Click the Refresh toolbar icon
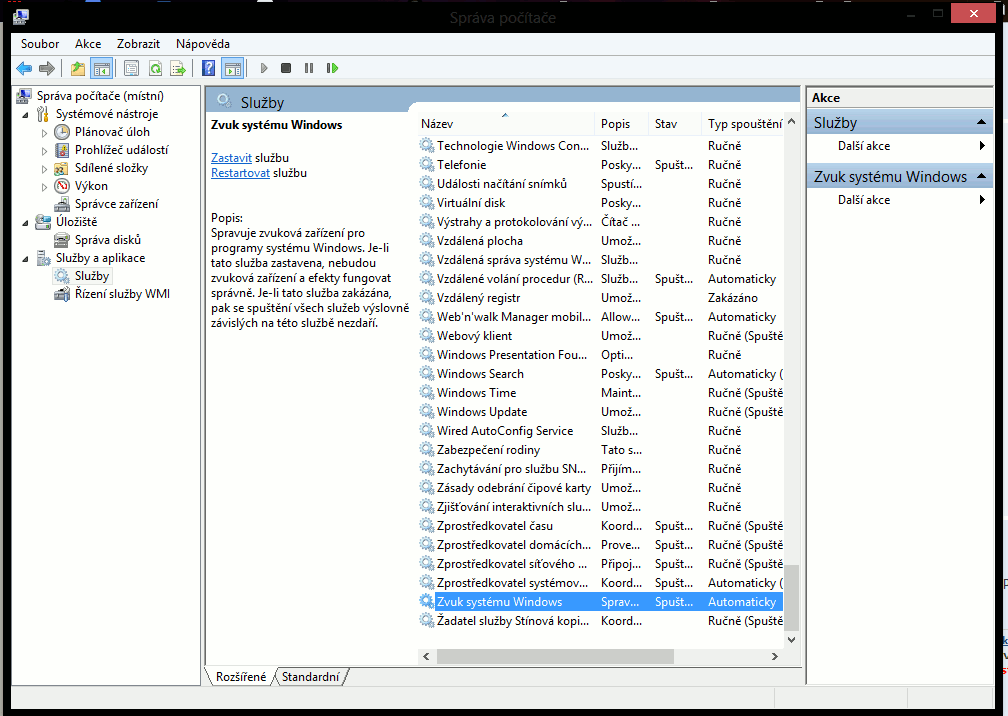 [155, 68]
